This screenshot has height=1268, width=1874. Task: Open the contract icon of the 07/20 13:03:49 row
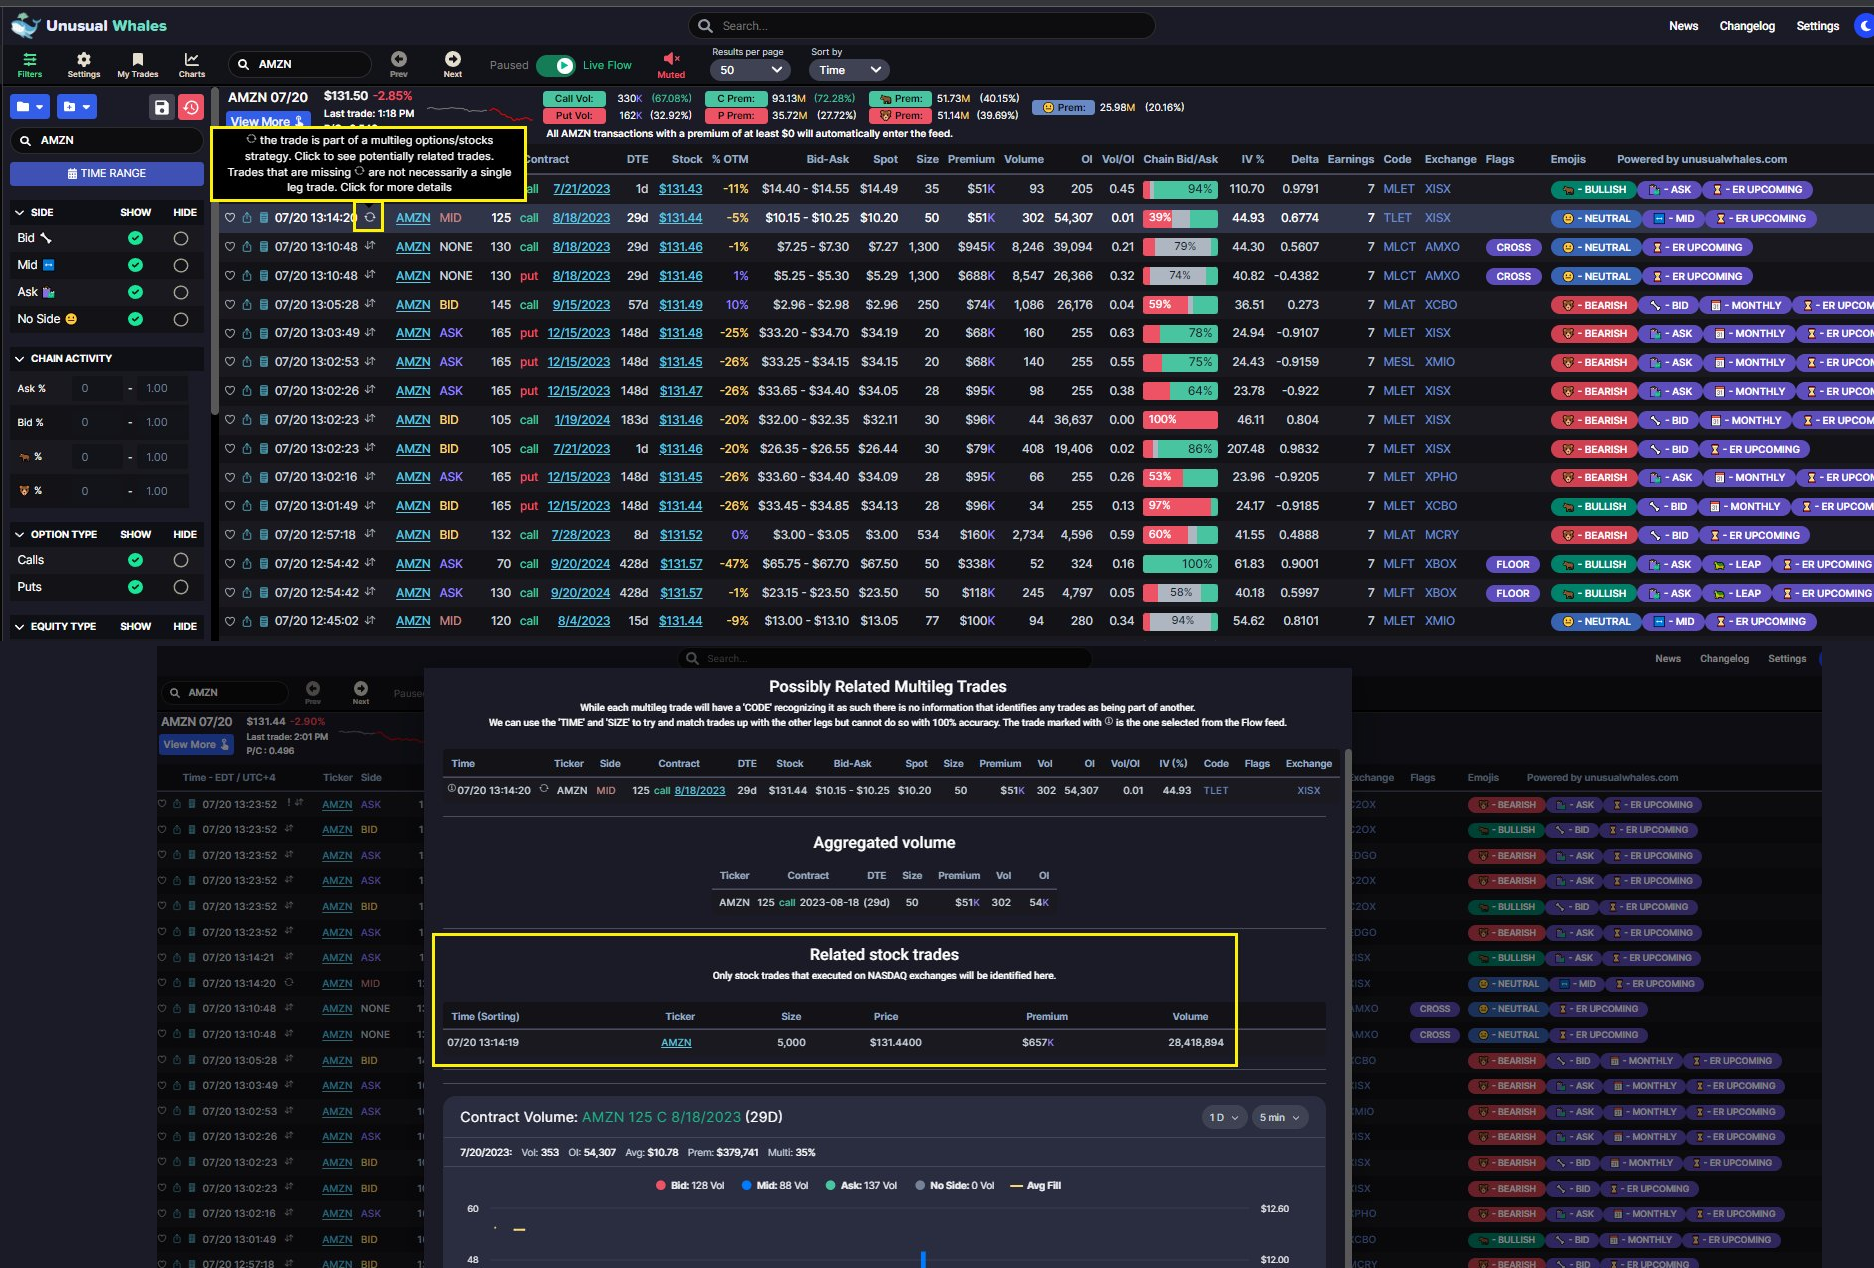pos(264,333)
